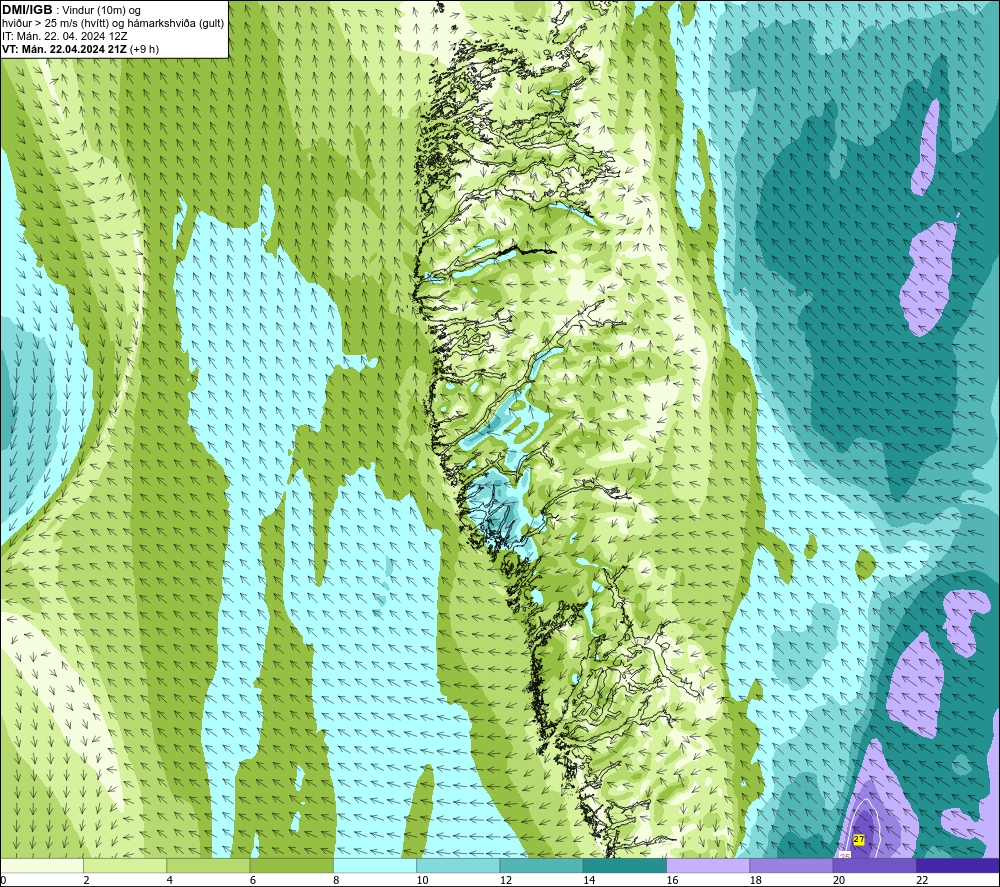1000x887 pixels.
Task: Click the '14' label on the wind scale
Action: click(x=589, y=881)
